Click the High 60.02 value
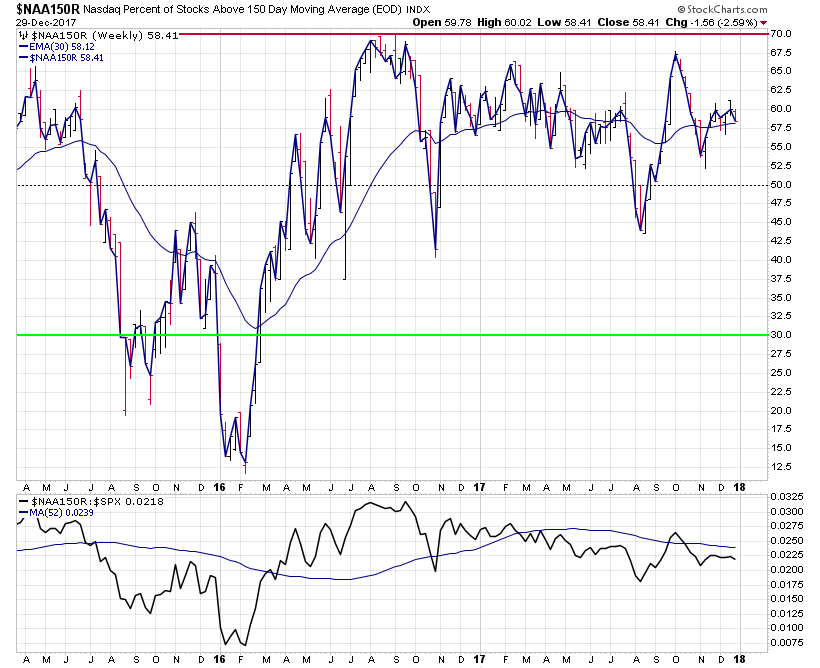The height and width of the screenshot is (668, 820). [504, 22]
